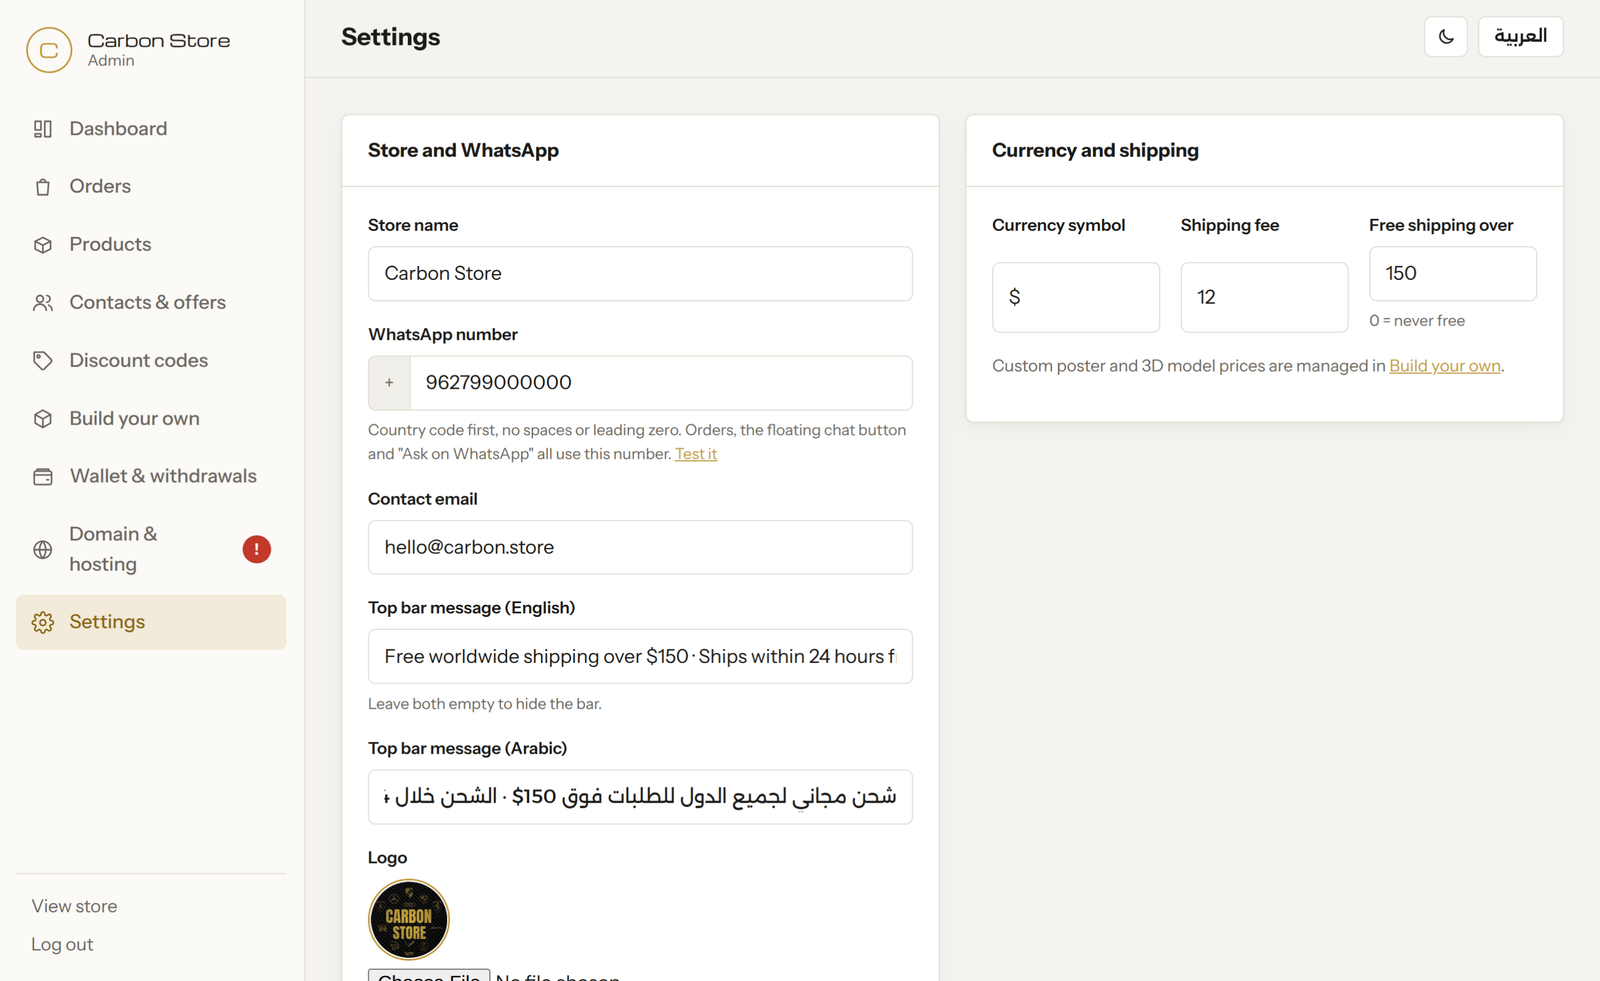Image resolution: width=1600 pixels, height=981 pixels.
Task: Navigate to Wallet & withdrawals
Action: tap(151, 477)
